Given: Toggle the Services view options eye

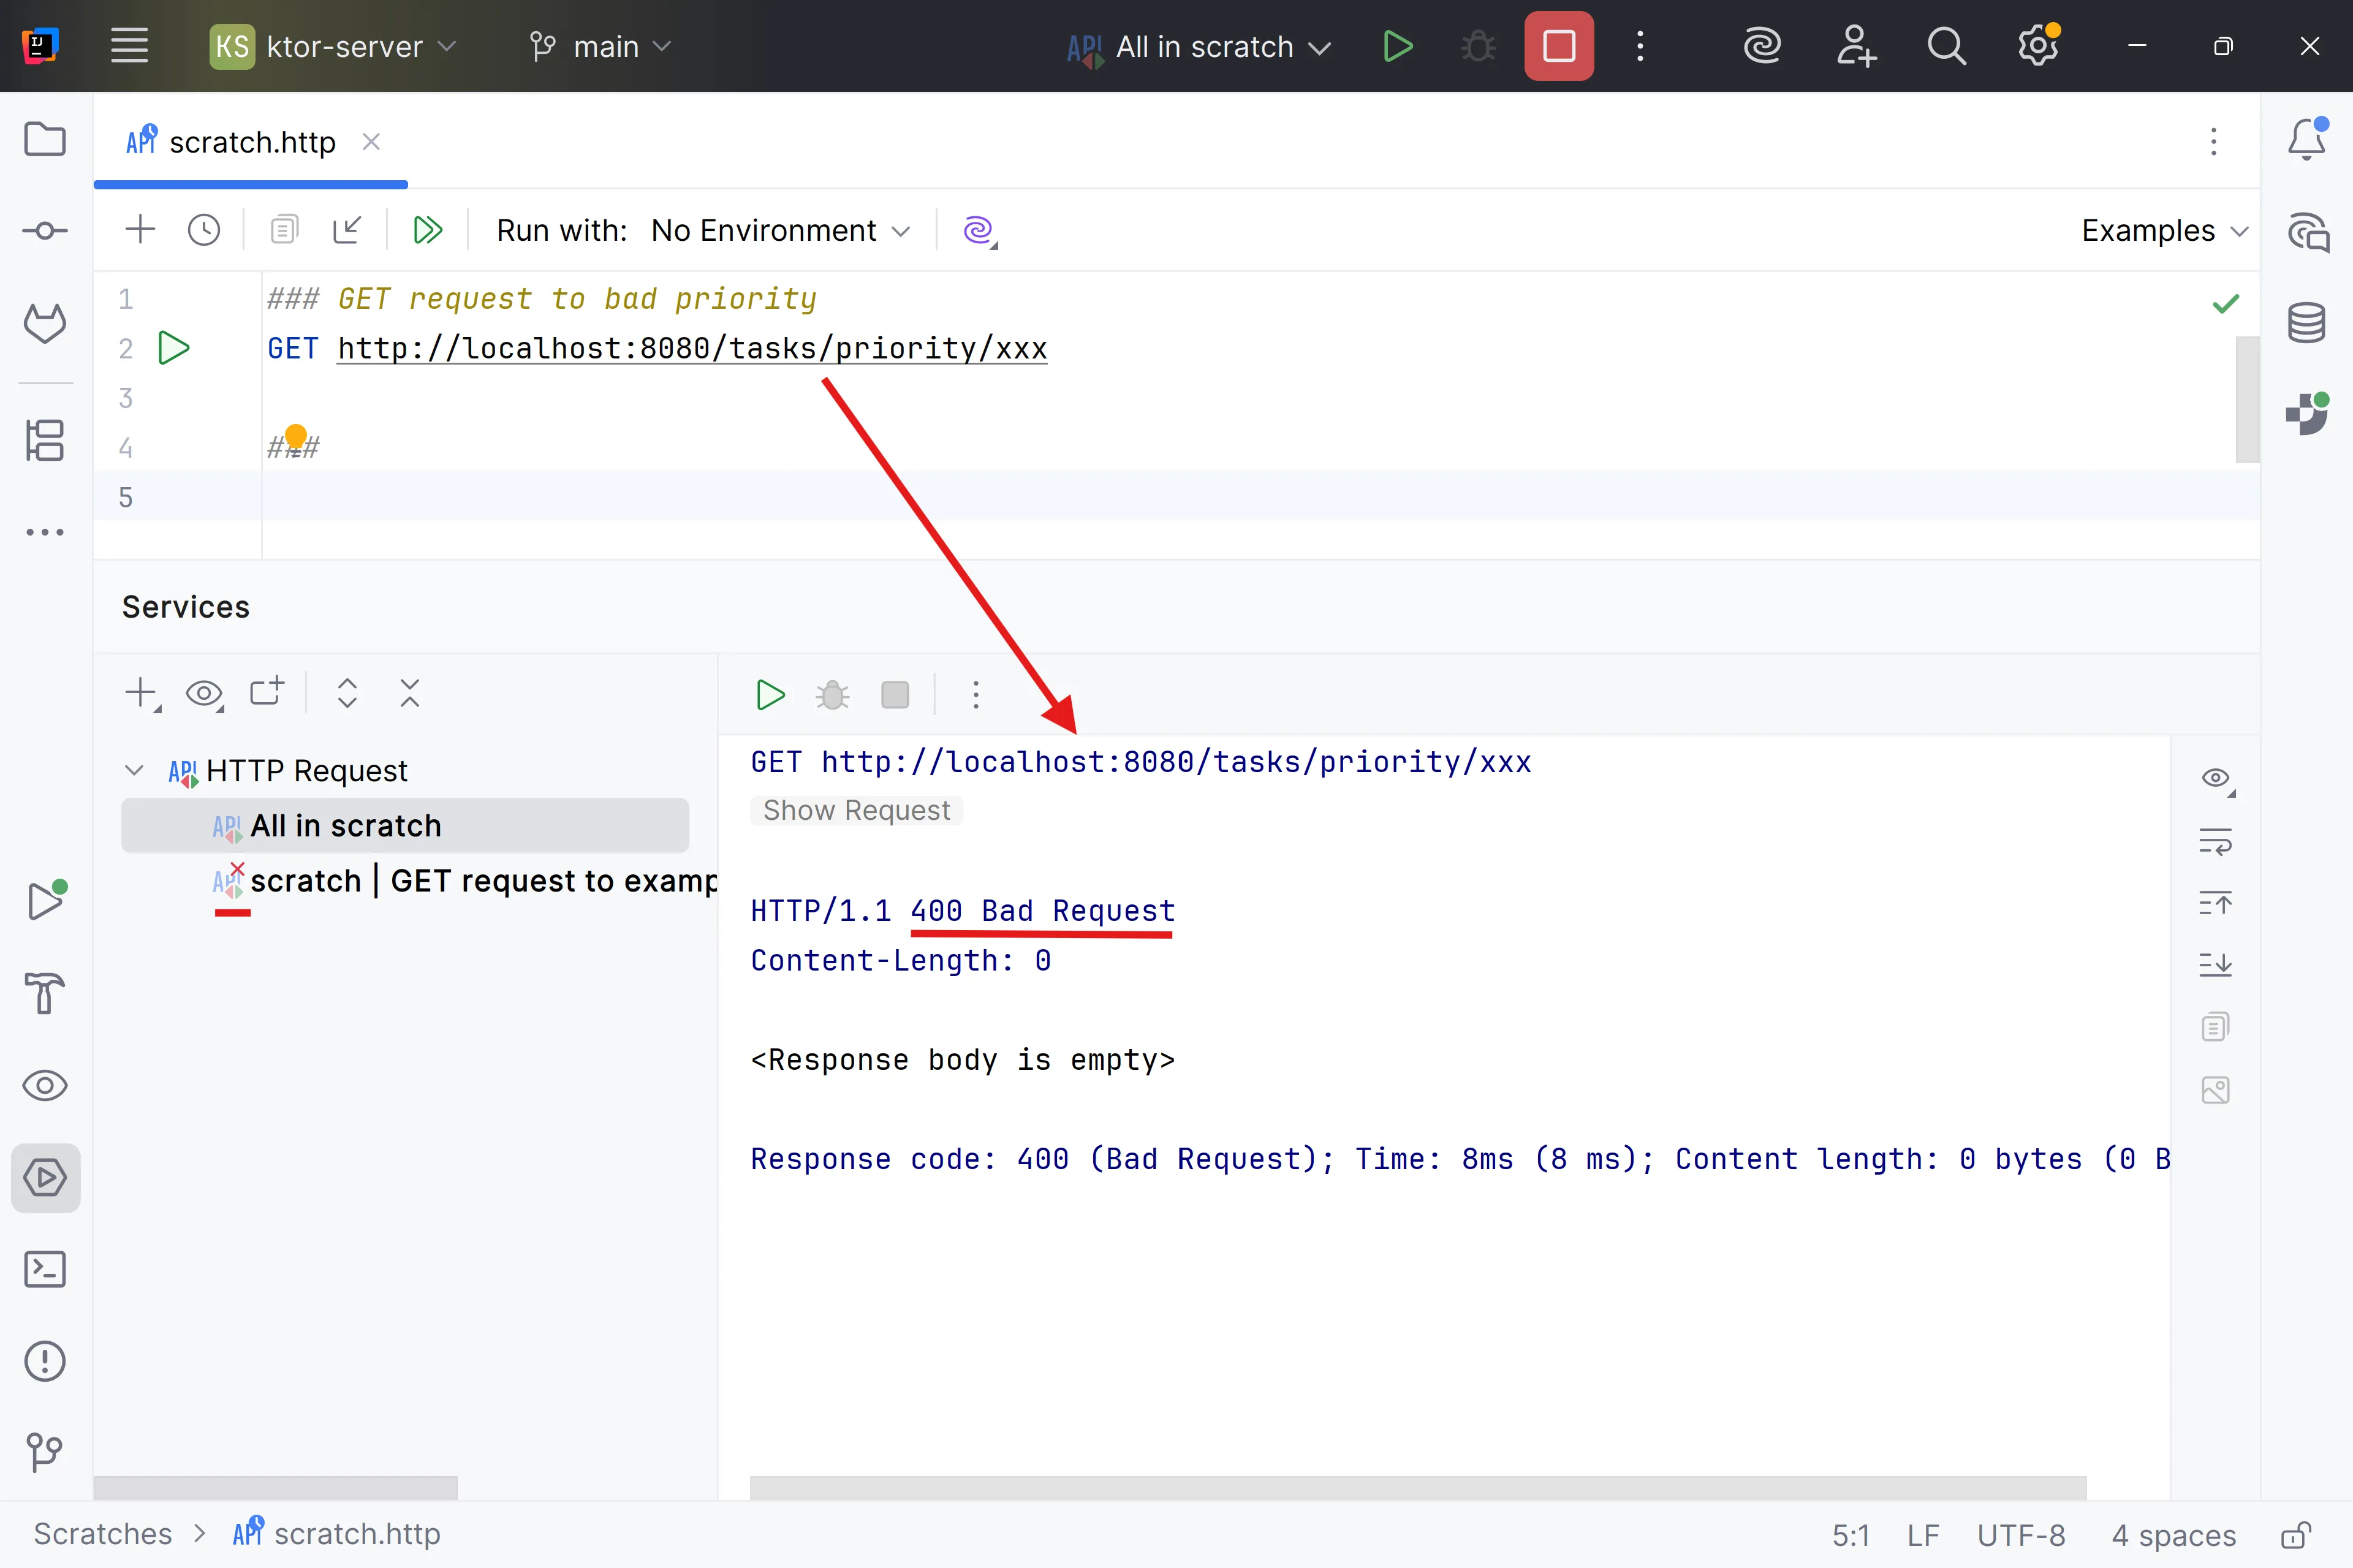Looking at the screenshot, I should coord(204,693).
